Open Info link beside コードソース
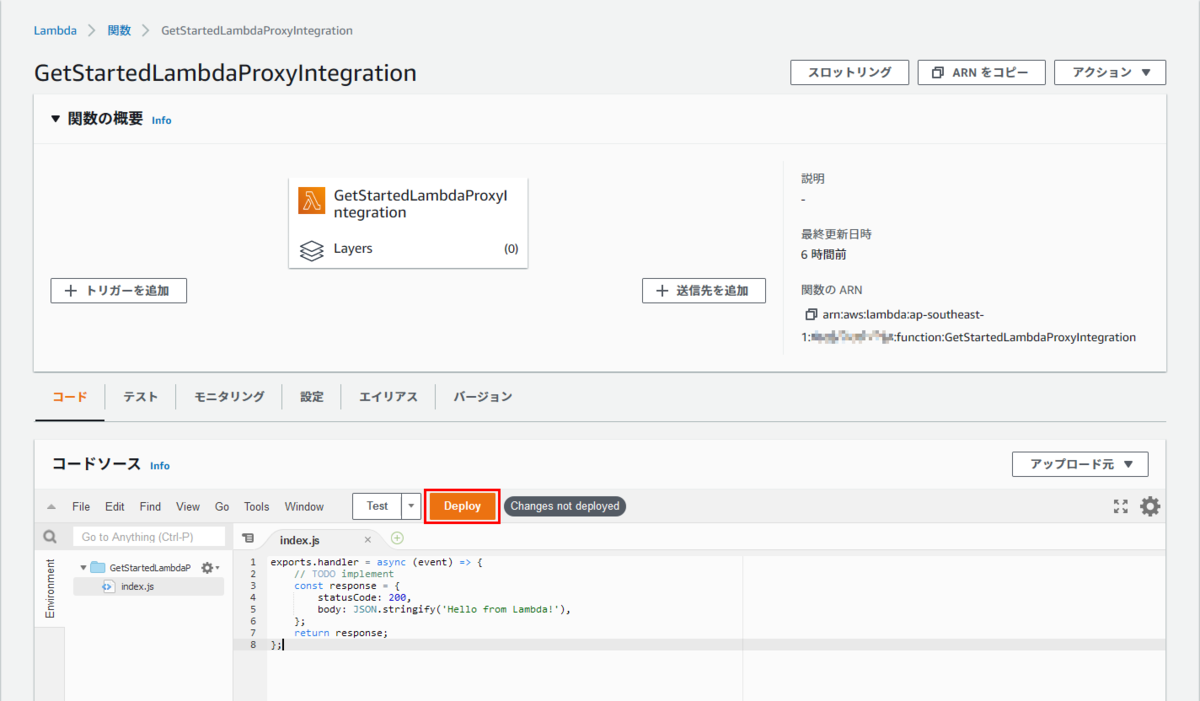This screenshot has height=701, width=1200. (160, 466)
